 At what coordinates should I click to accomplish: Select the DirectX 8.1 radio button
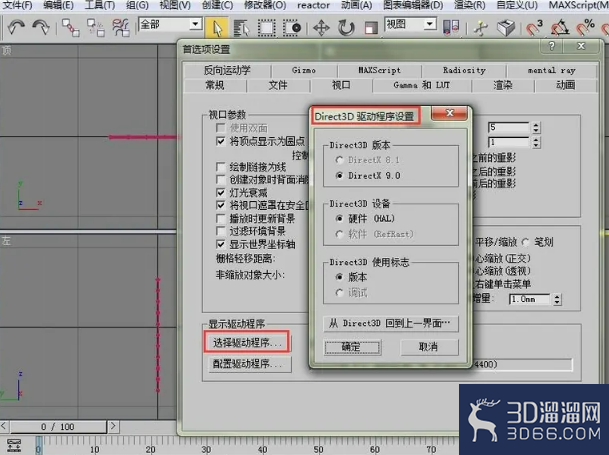[339, 160]
